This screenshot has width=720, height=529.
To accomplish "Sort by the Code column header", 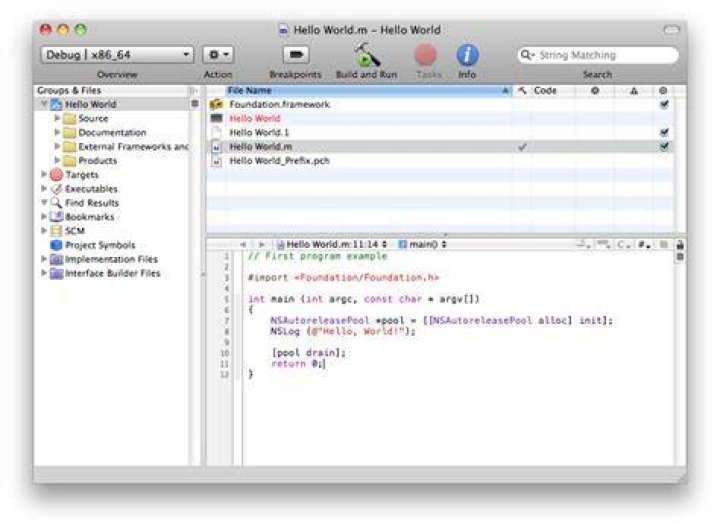I will point(553,90).
